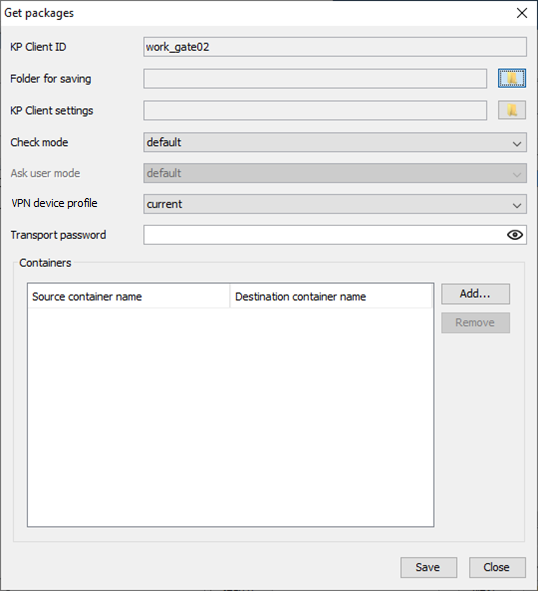
Task: Open VPN device profile dropdown arrow
Action: click(517, 205)
